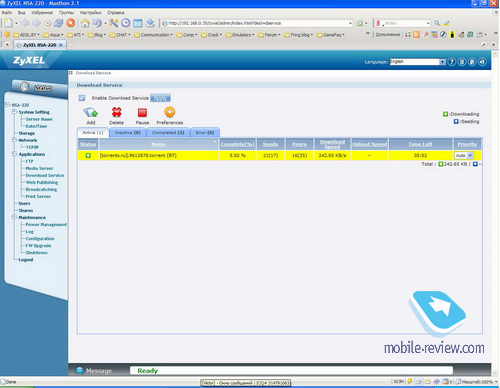
Task: Sort by Complete(%) column header
Action: pos(237,144)
